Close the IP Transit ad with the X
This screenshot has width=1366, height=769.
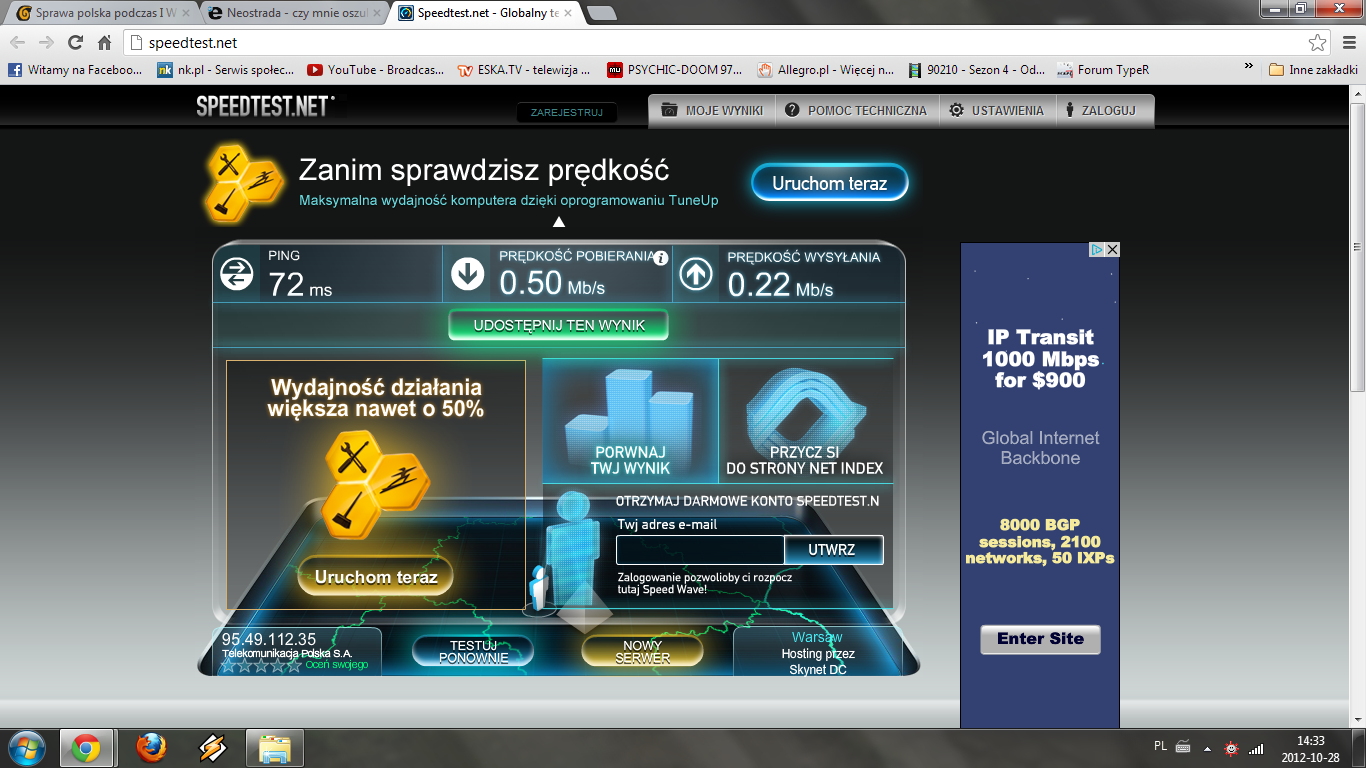click(1112, 250)
